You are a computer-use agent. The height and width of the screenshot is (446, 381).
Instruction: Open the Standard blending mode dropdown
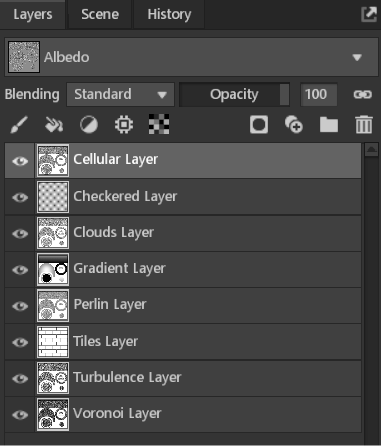pyautogui.click(x=120, y=95)
